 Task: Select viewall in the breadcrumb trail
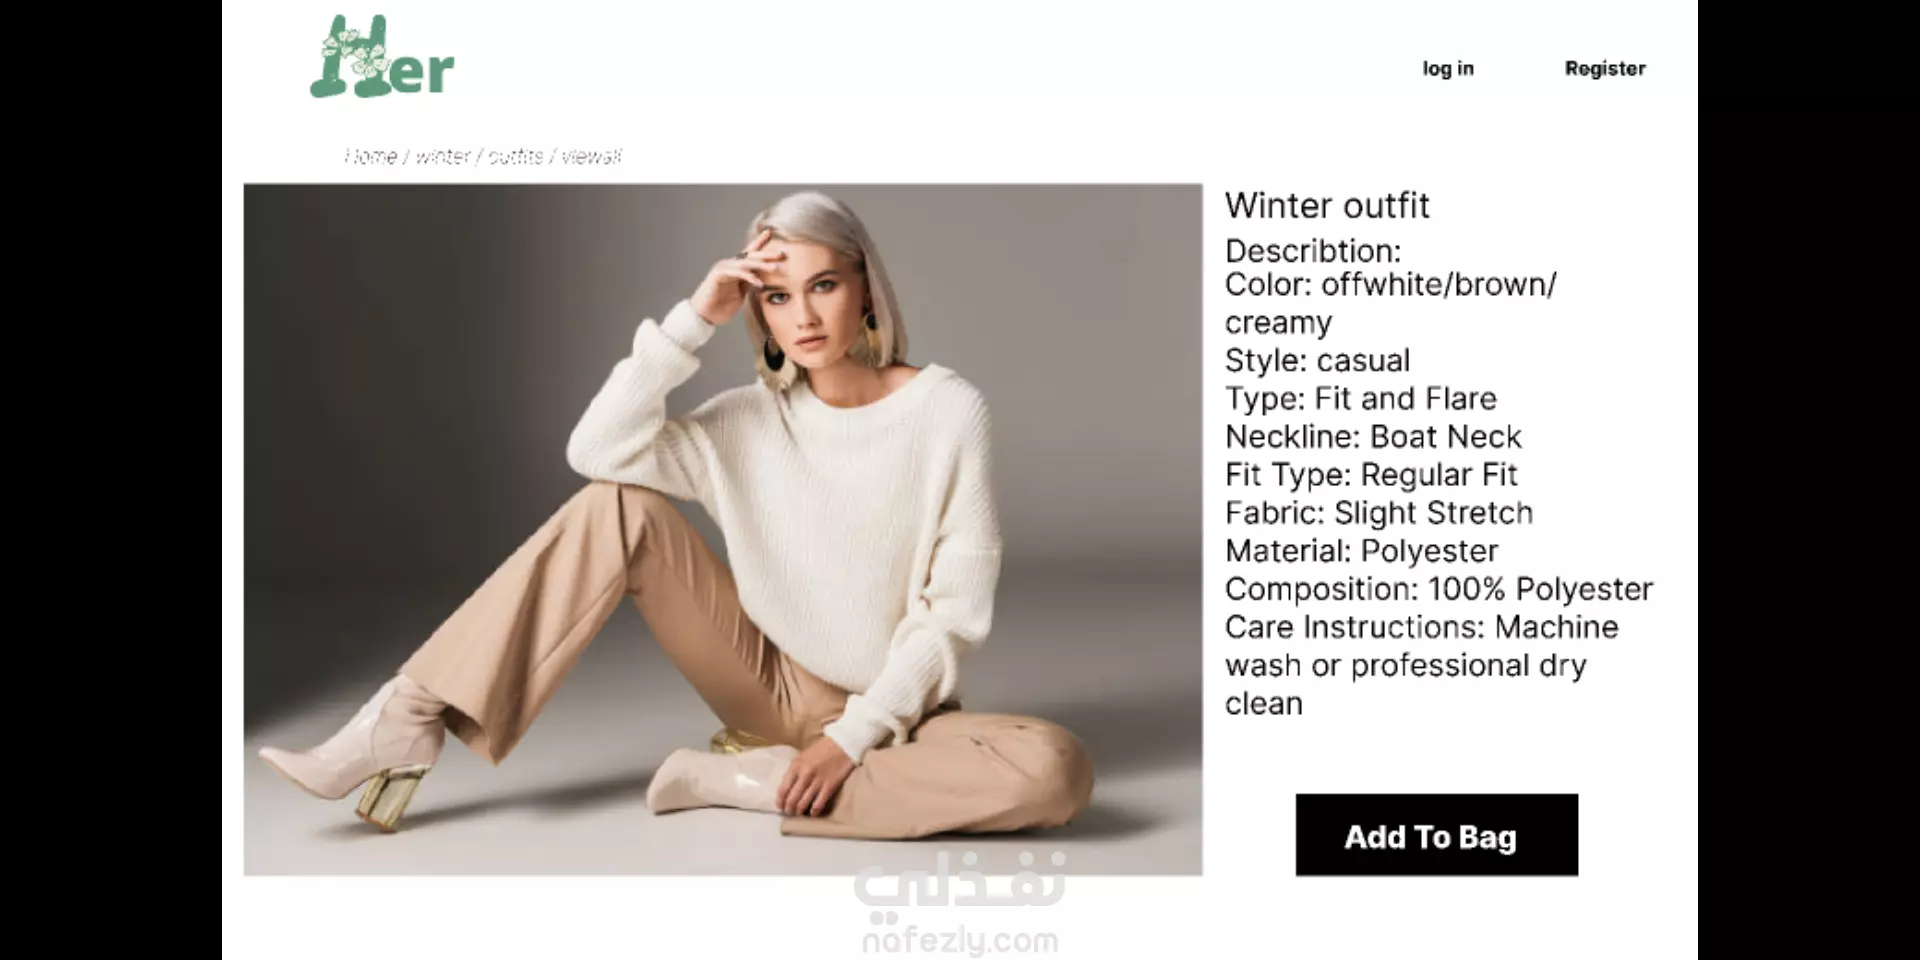[592, 156]
